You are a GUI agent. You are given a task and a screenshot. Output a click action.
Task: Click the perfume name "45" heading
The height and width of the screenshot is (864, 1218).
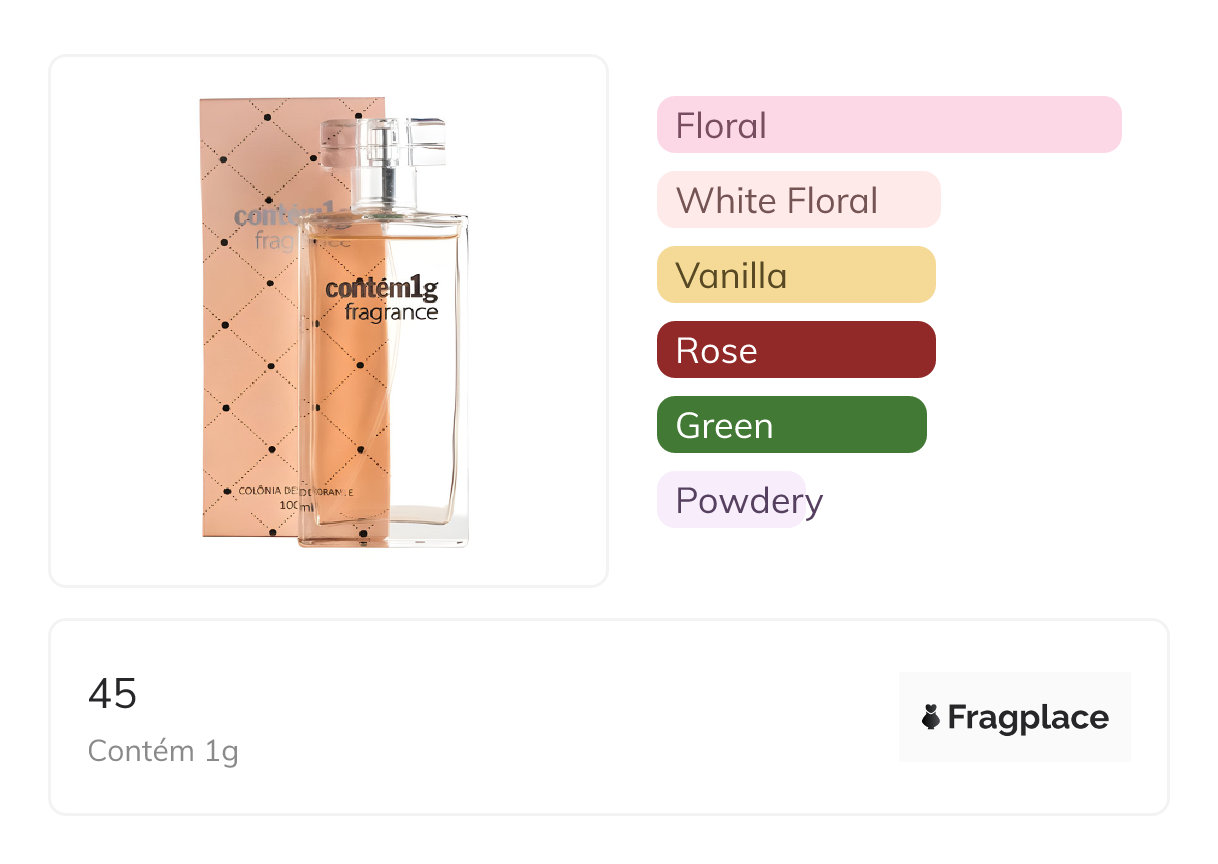113,693
